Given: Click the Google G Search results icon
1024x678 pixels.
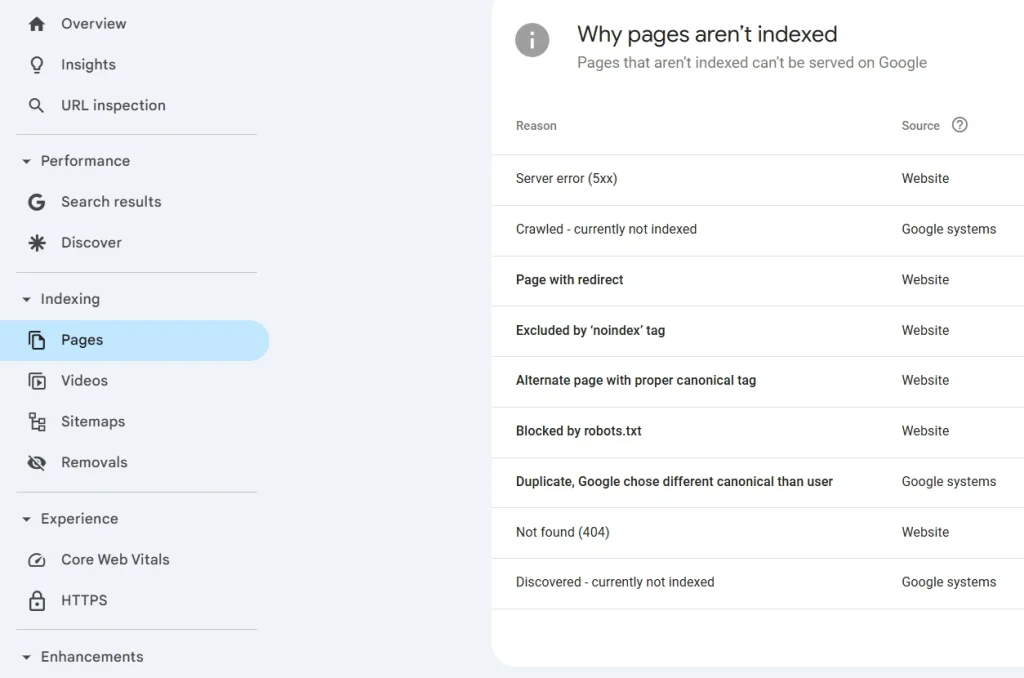Looking at the screenshot, I should 37,202.
